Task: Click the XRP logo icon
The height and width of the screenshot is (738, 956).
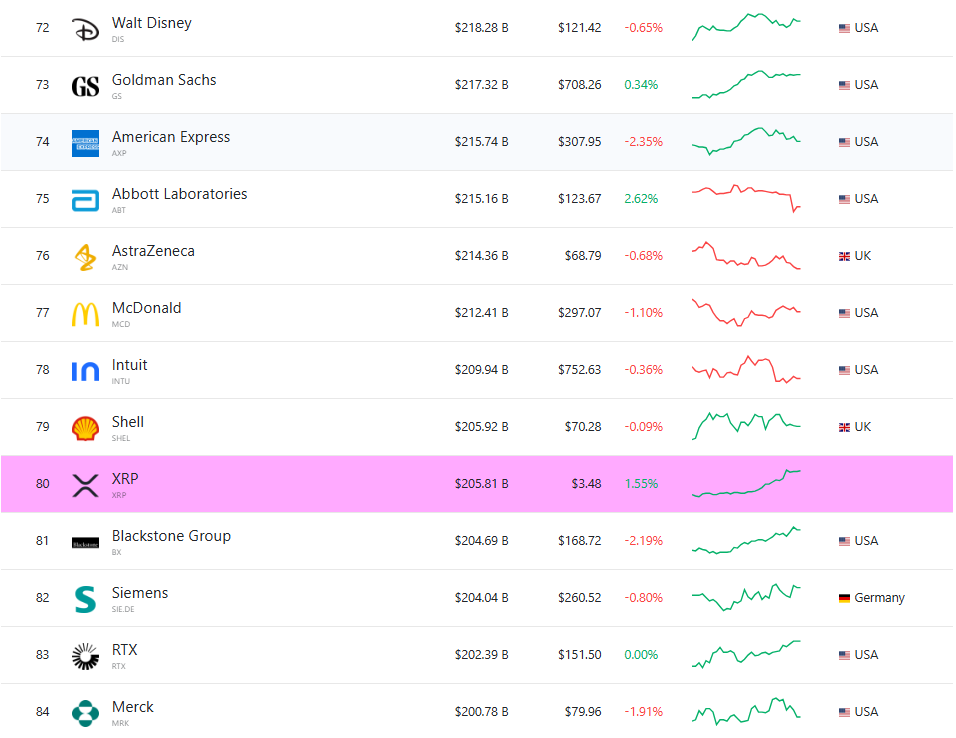Action: click(x=85, y=485)
